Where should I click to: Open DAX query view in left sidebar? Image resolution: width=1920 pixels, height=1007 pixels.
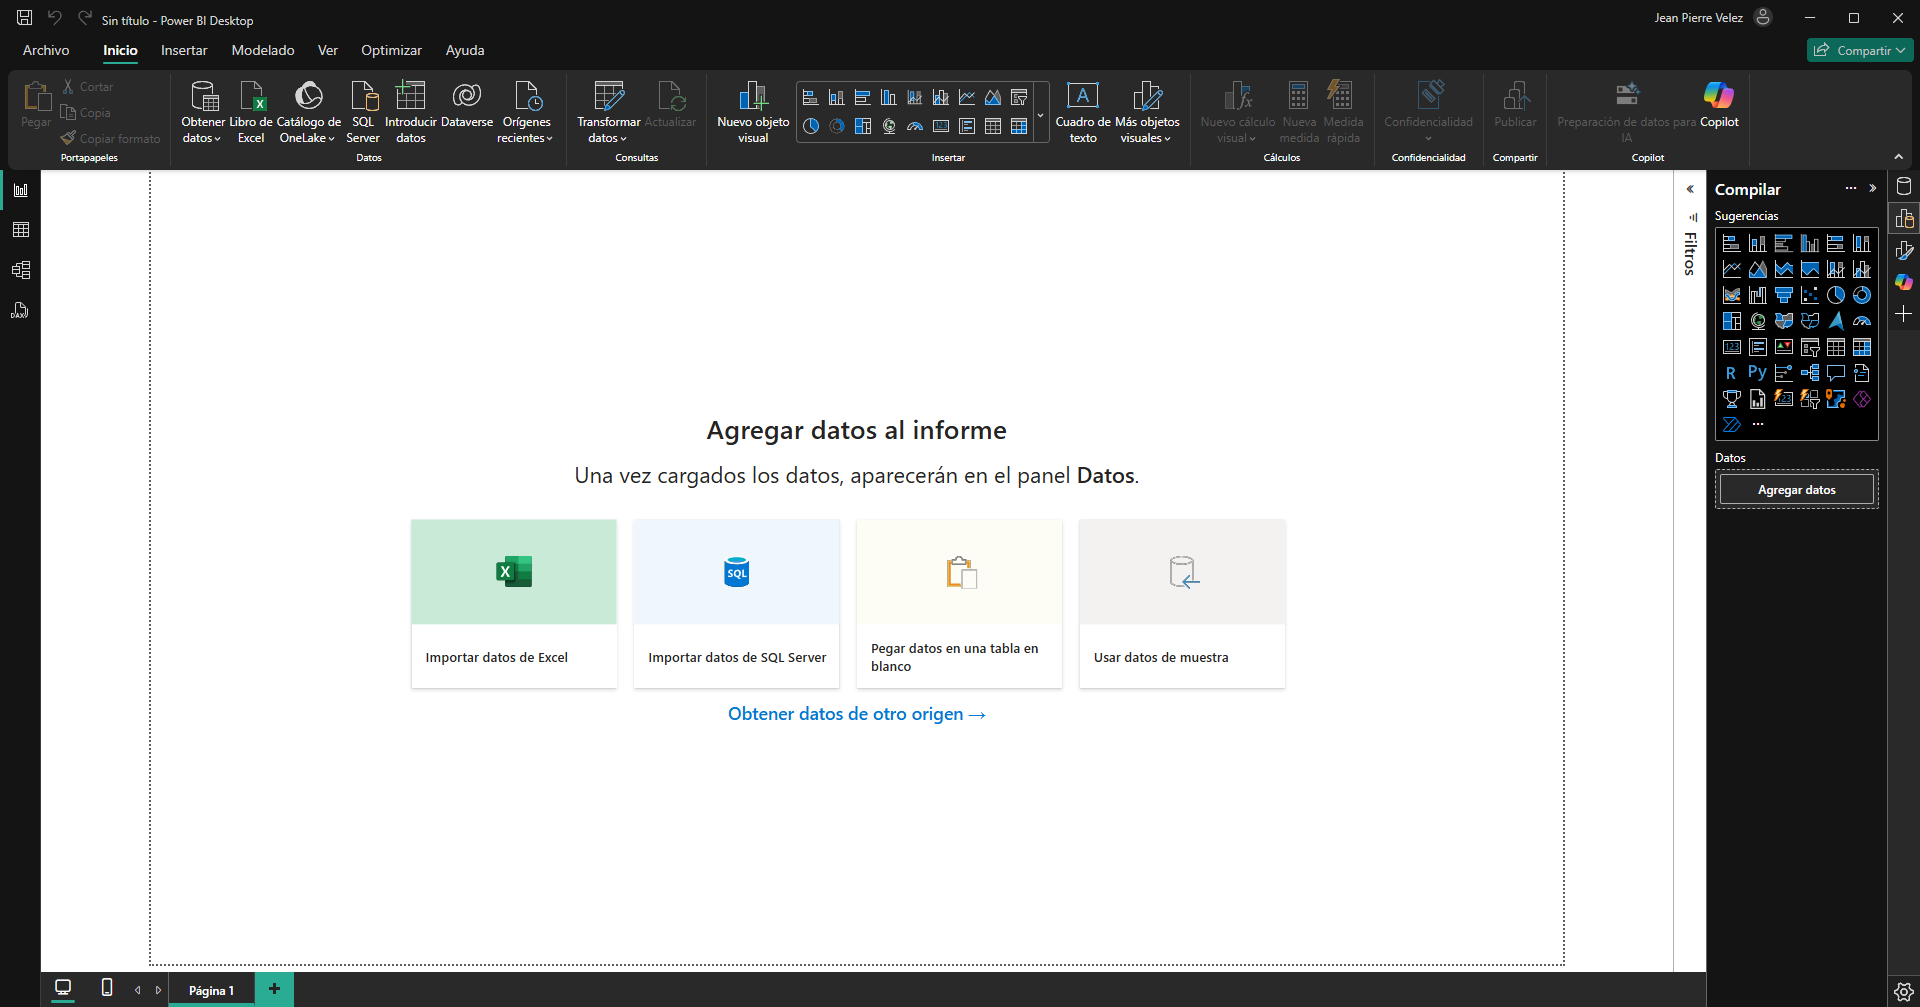pyautogui.click(x=21, y=310)
